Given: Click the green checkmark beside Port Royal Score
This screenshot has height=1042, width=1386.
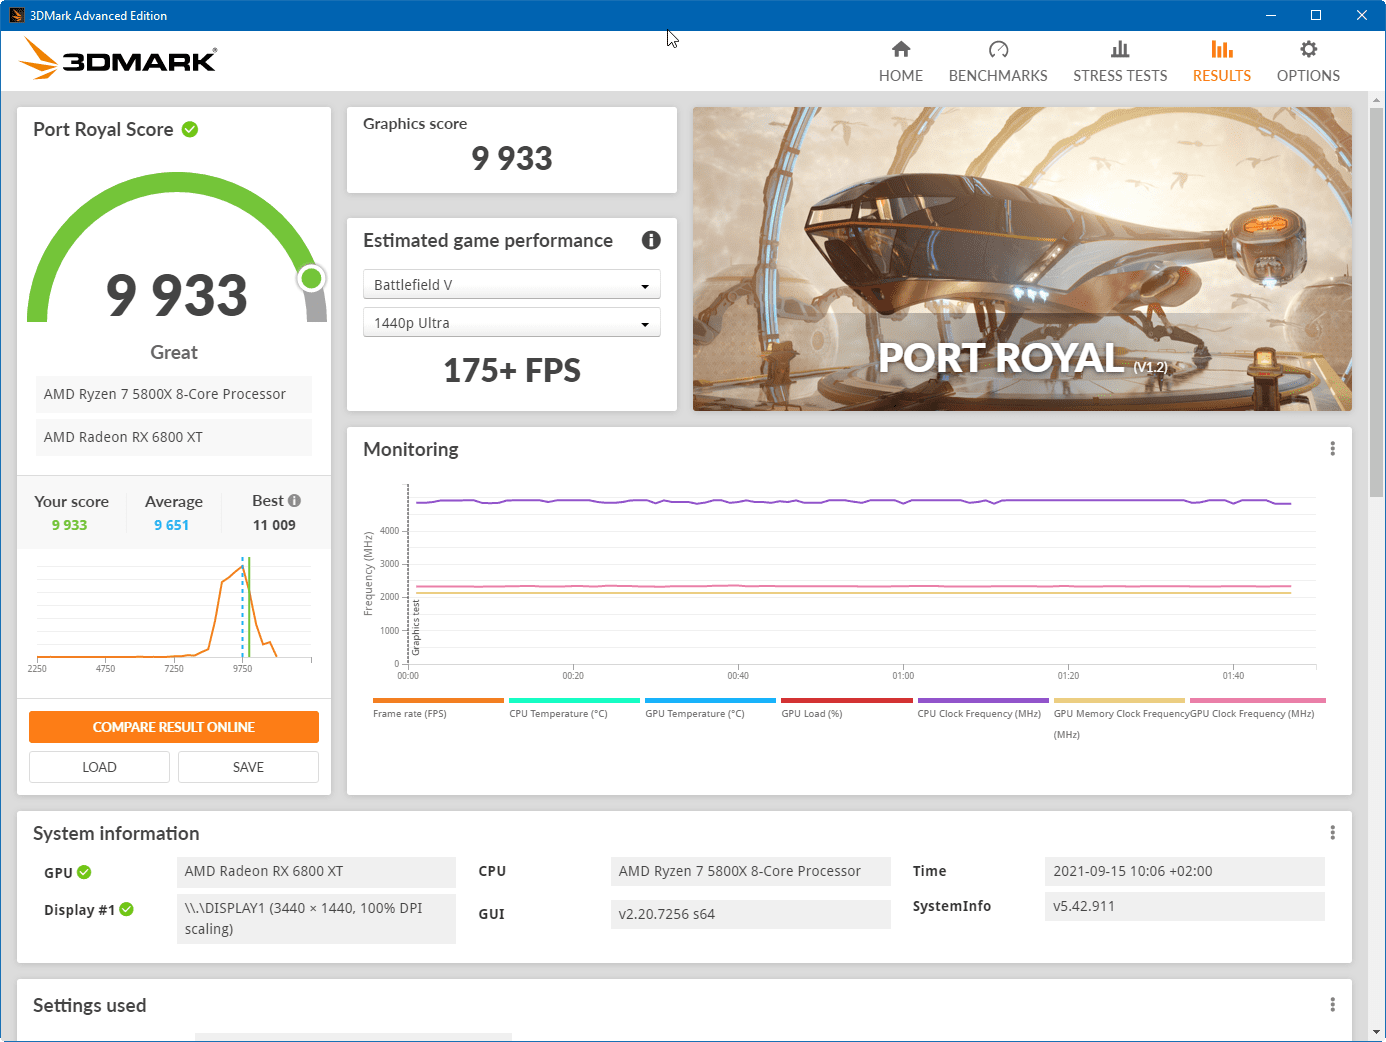Looking at the screenshot, I should (x=190, y=129).
